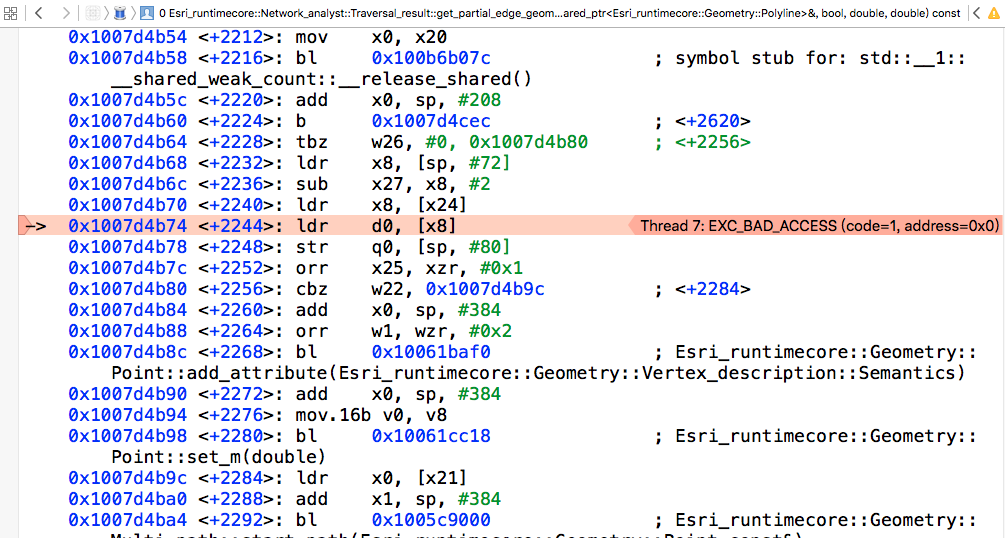Viewport: 1005px width, 538px height.
Task: Go forward in editor history
Action: point(67,12)
